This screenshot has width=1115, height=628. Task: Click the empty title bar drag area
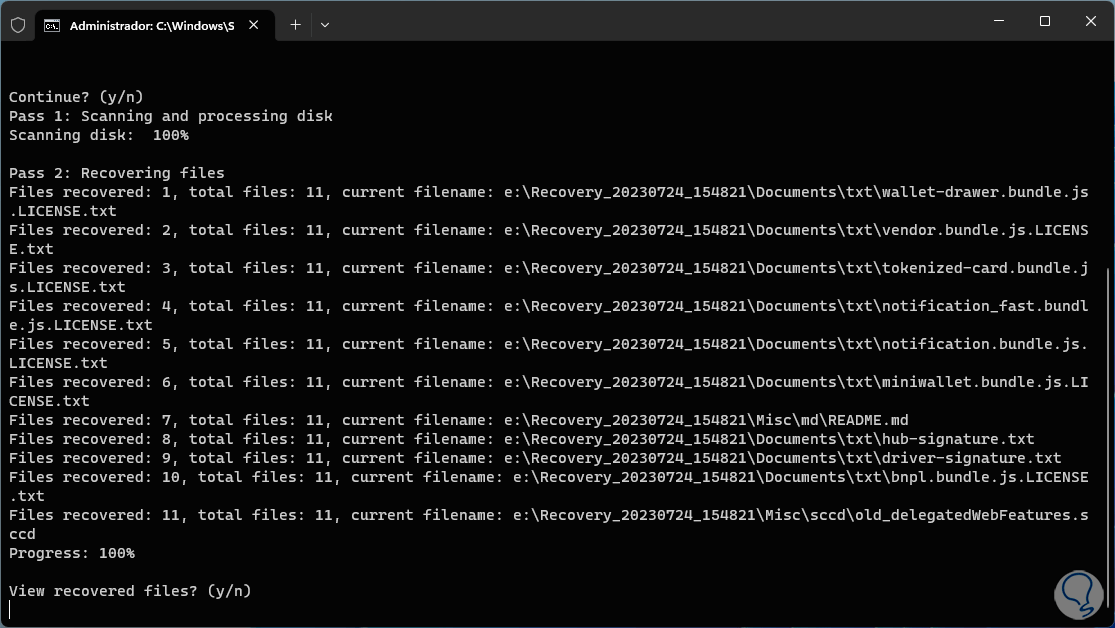(x=650, y=22)
